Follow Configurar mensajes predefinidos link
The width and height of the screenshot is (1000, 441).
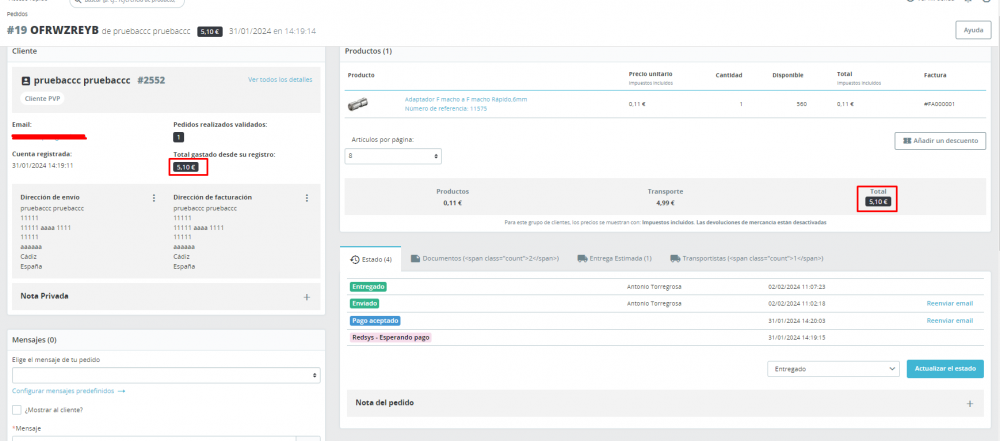(x=68, y=391)
